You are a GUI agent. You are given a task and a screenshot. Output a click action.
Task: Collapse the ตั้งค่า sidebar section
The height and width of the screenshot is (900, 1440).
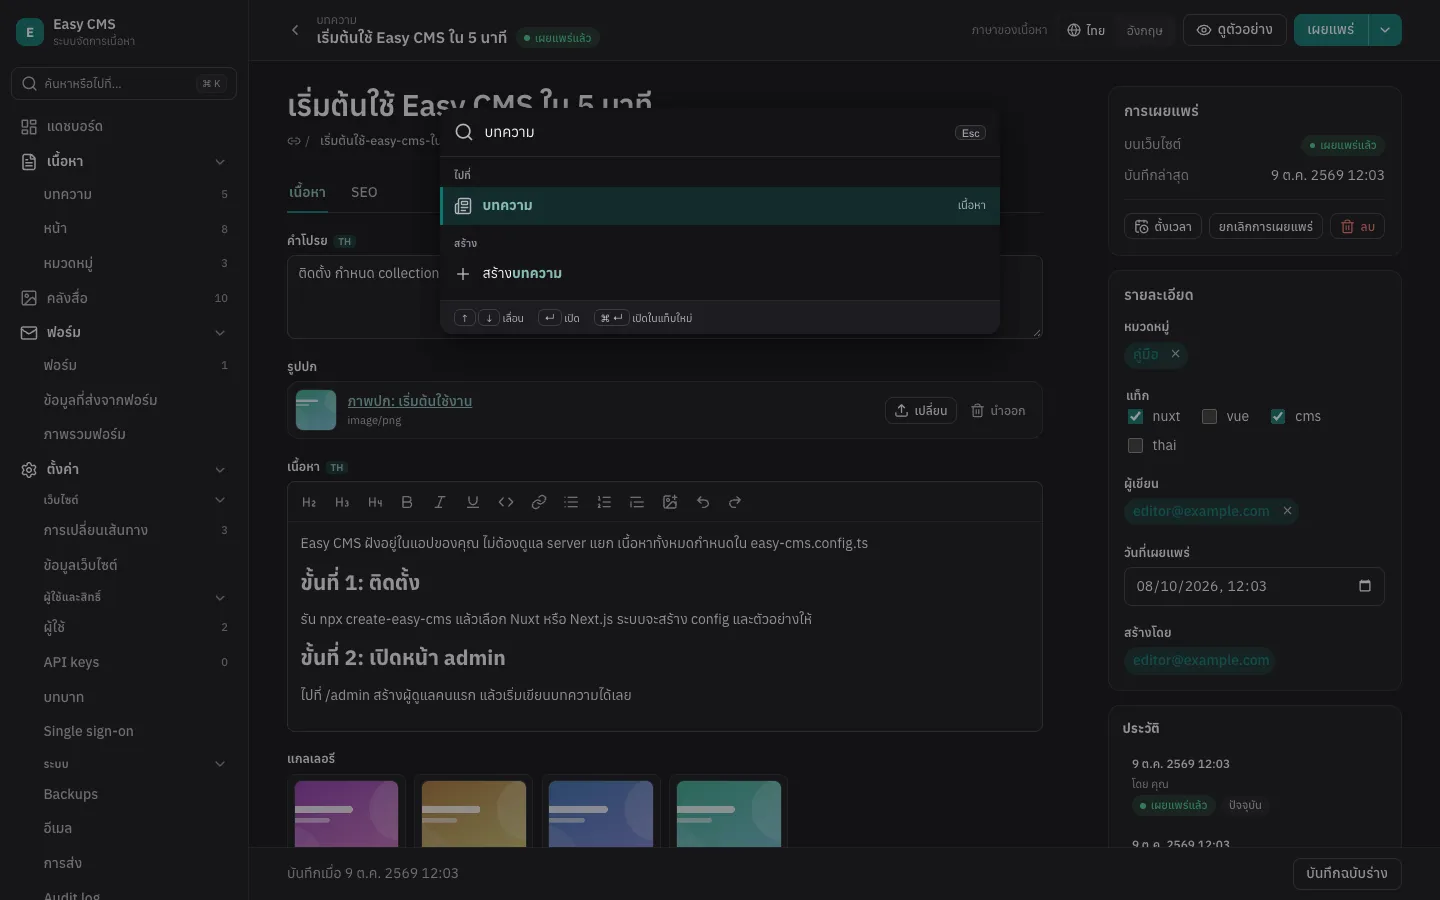(220, 469)
